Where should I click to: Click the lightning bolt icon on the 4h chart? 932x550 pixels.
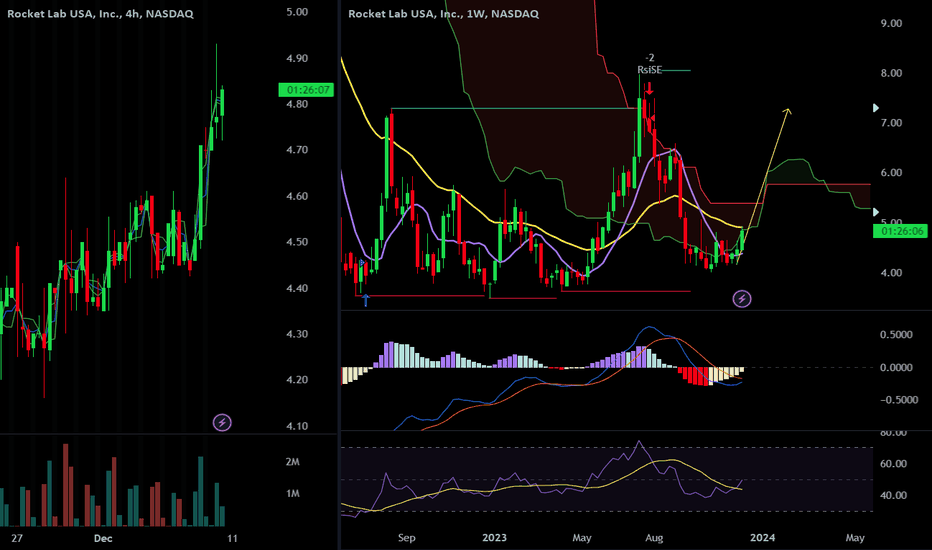coord(222,423)
